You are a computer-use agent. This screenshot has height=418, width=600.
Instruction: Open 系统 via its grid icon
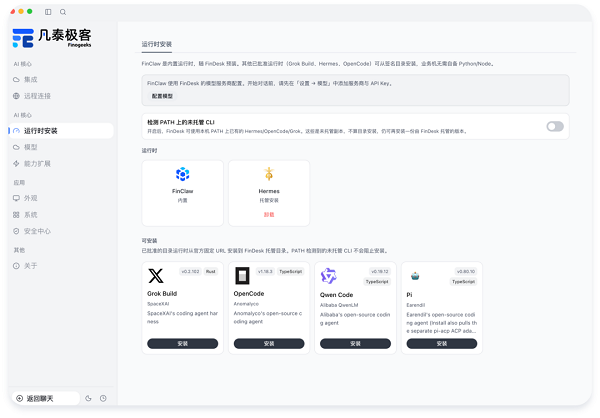[x=16, y=215]
